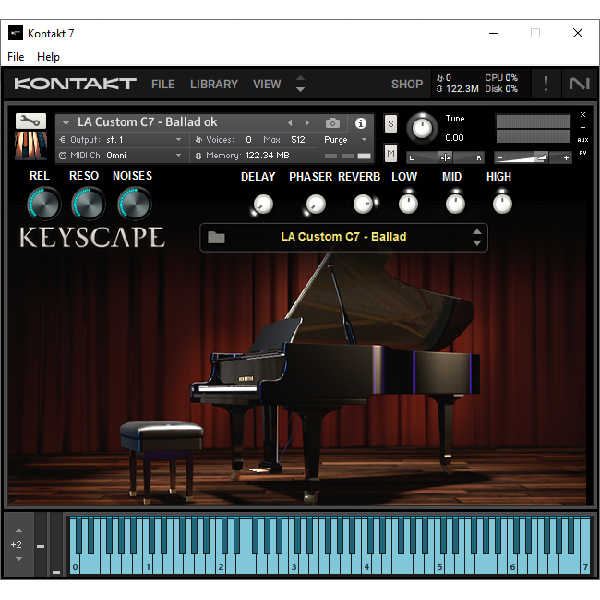Close the instrument with X icon
600x600 pixels.
pyautogui.click(x=583, y=114)
